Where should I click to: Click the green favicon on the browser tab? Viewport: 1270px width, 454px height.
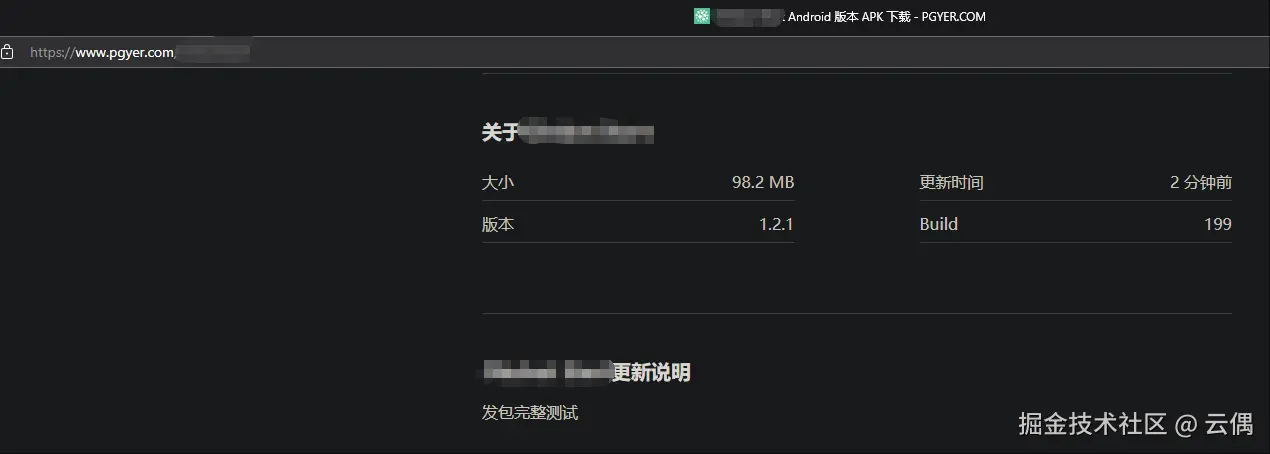tap(702, 16)
